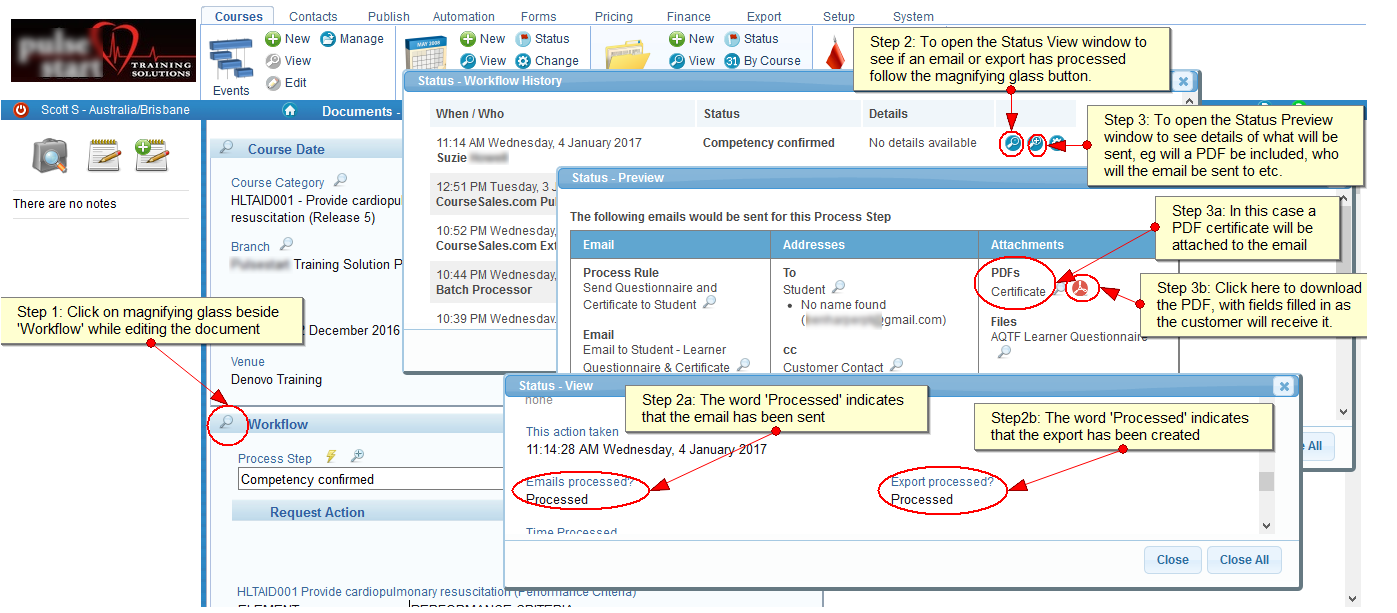Screen dimensions: 1397x613
Task: Click magnifier beside Course Date heading
Action: (x=227, y=147)
